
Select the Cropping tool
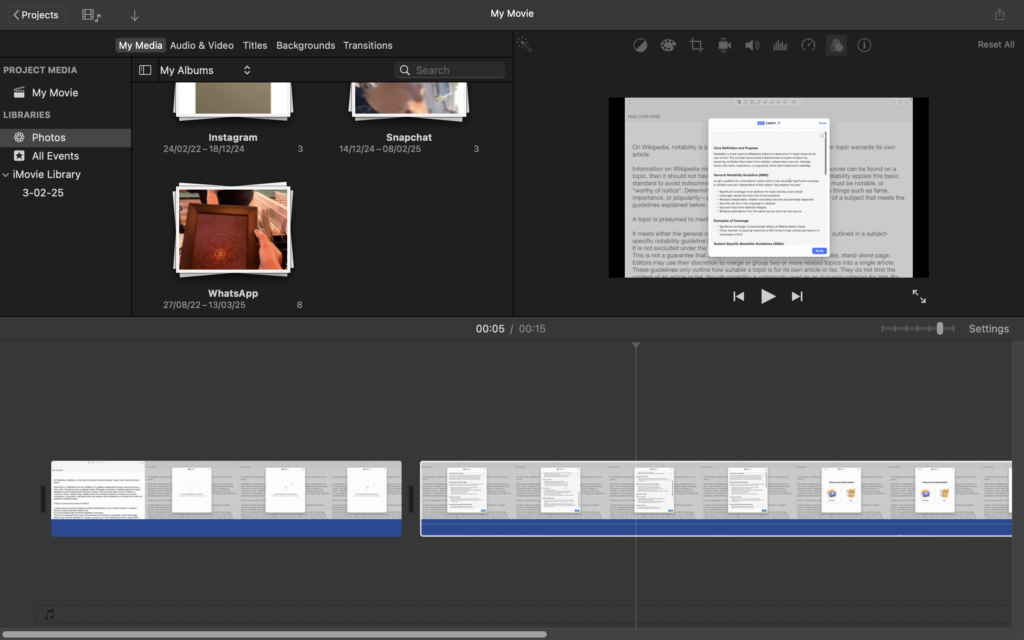(x=697, y=45)
